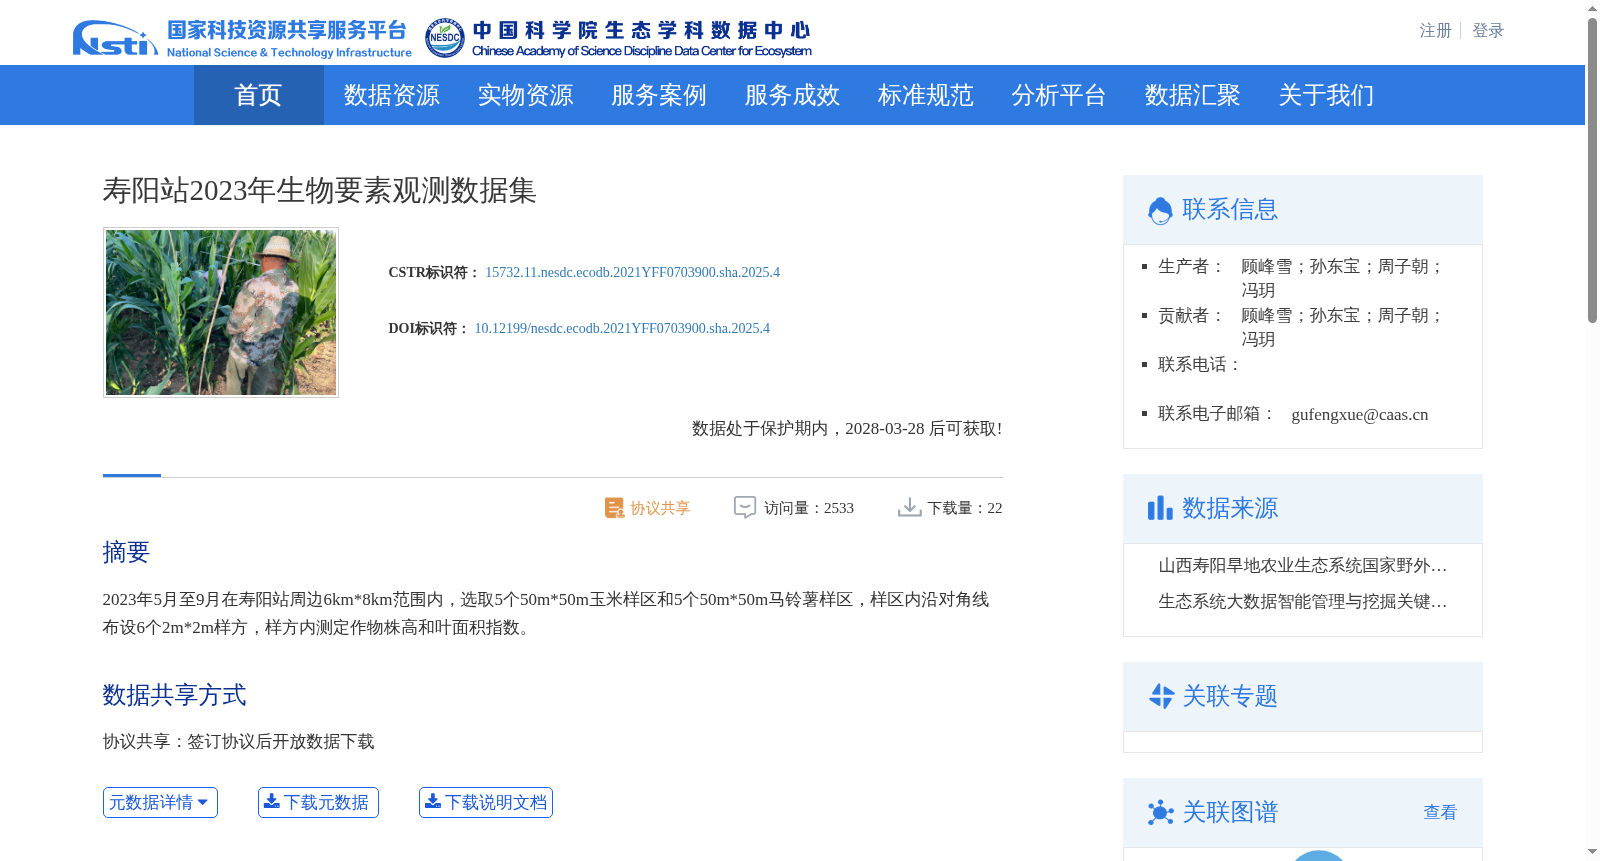
Task: Click the email gufengxue@caas.cn
Action: [1360, 415]
